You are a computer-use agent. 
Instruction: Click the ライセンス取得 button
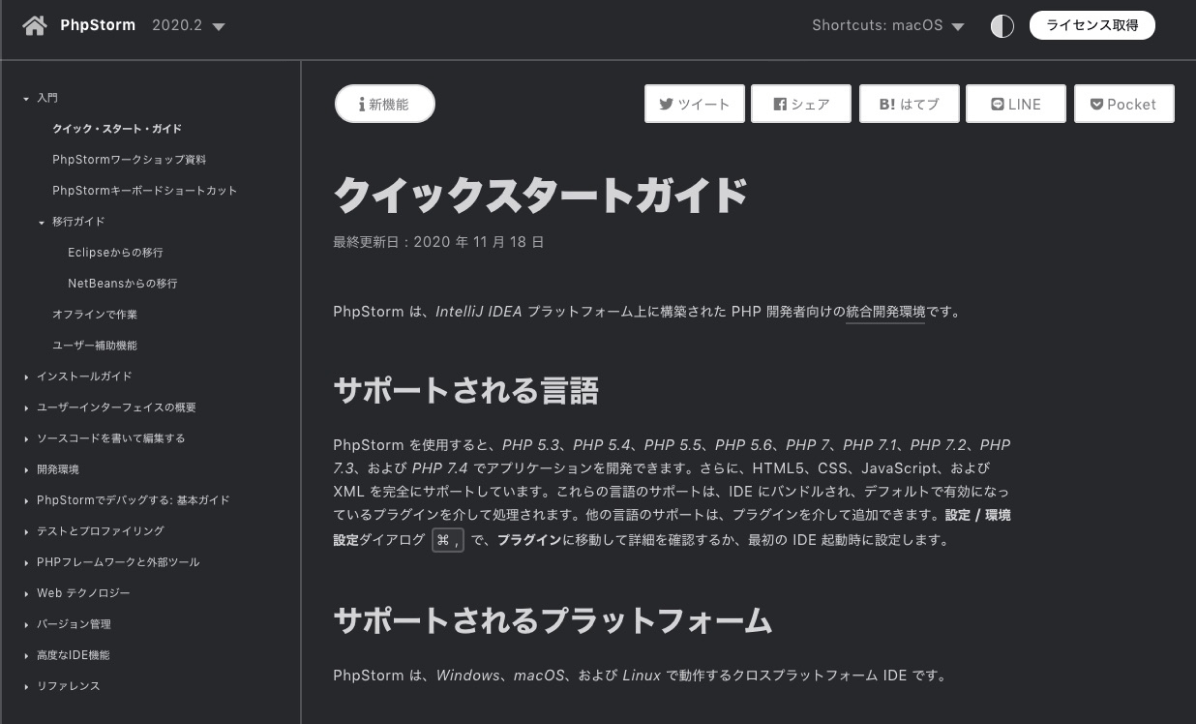pos(1092,26)
